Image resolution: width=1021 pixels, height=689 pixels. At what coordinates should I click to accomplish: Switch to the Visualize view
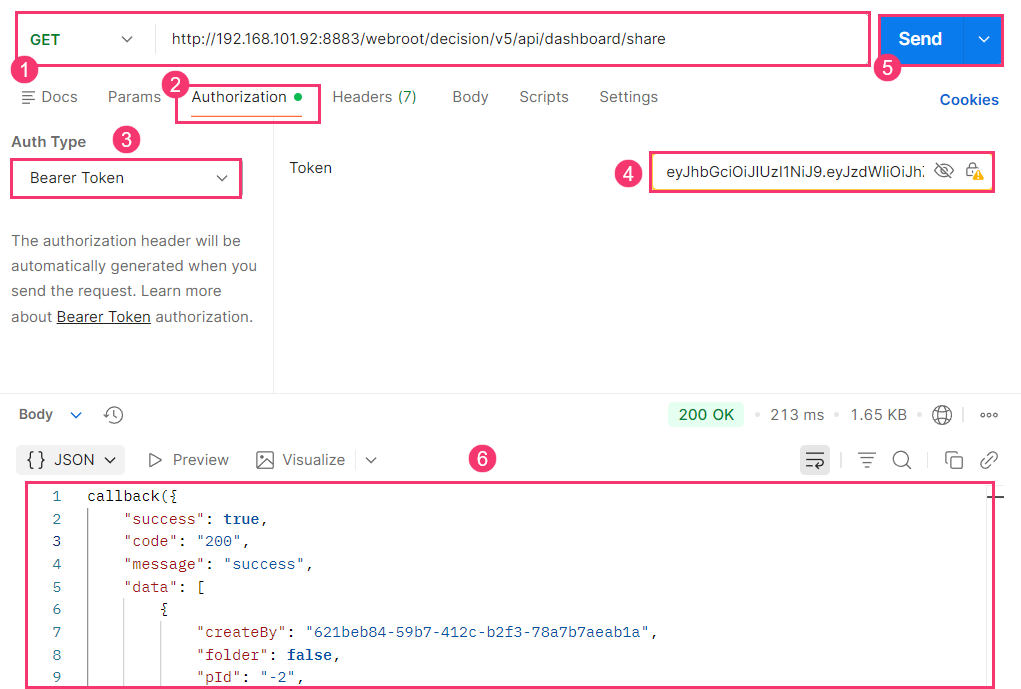click(301, 460)
